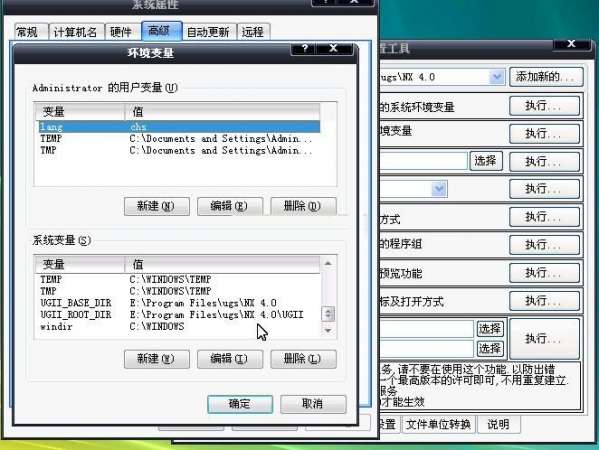The image size is (599, 450).
Task: Switch to the 硬件 tab
Action: tap(123, 32)
